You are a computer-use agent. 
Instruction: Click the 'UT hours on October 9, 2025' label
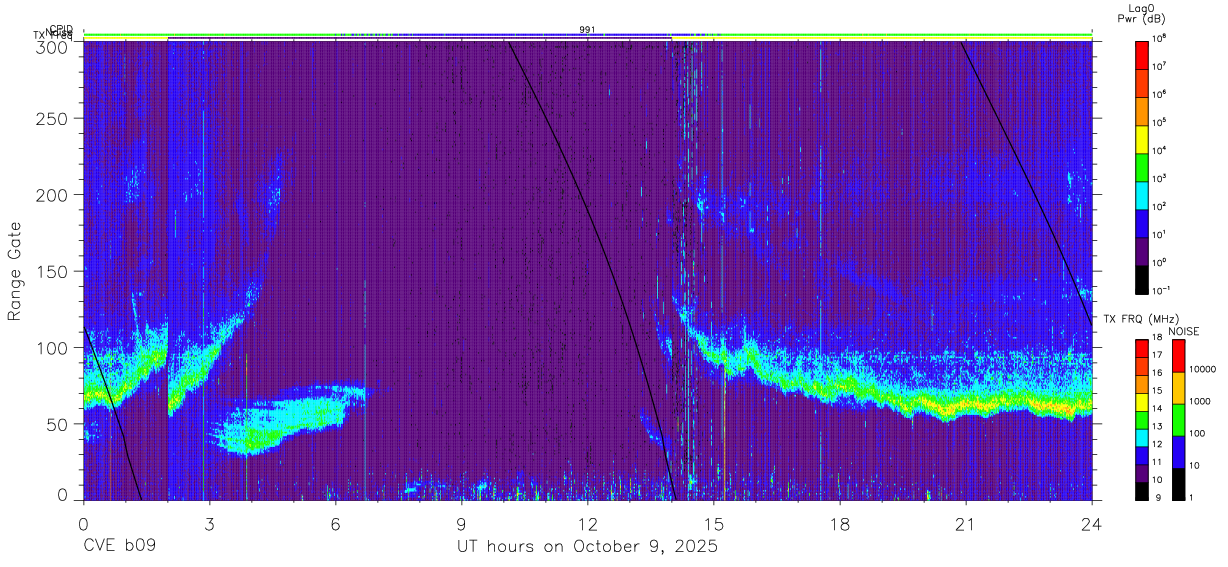pyautogui.click(x=587, y=547)
